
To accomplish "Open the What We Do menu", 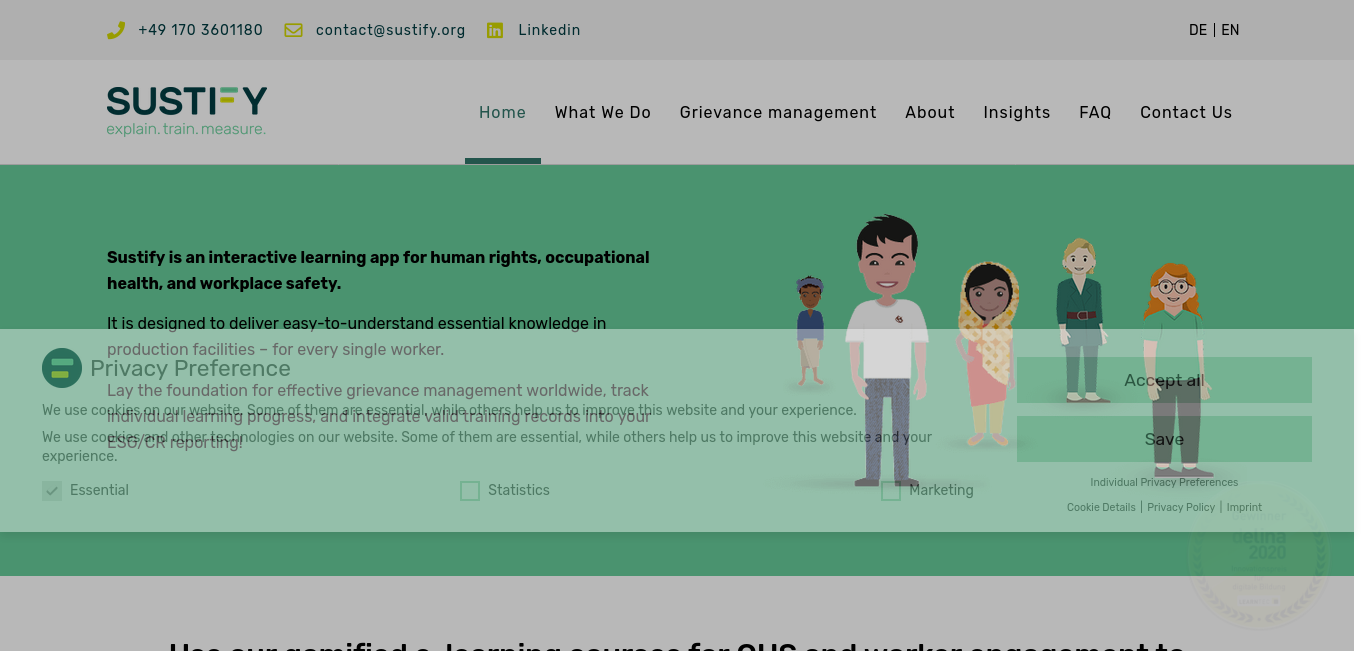I will (x=603, y=113).
